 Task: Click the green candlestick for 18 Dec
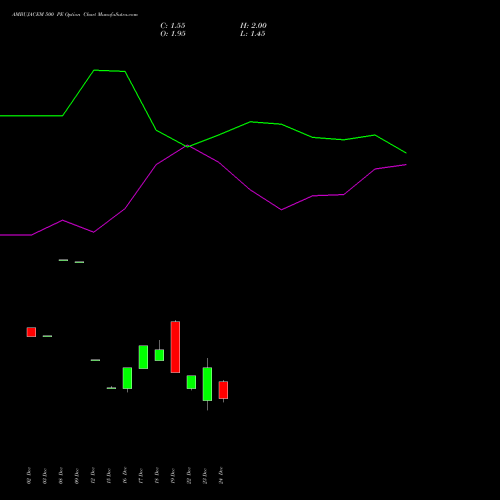pyautogui.click(x=159, y=355)
